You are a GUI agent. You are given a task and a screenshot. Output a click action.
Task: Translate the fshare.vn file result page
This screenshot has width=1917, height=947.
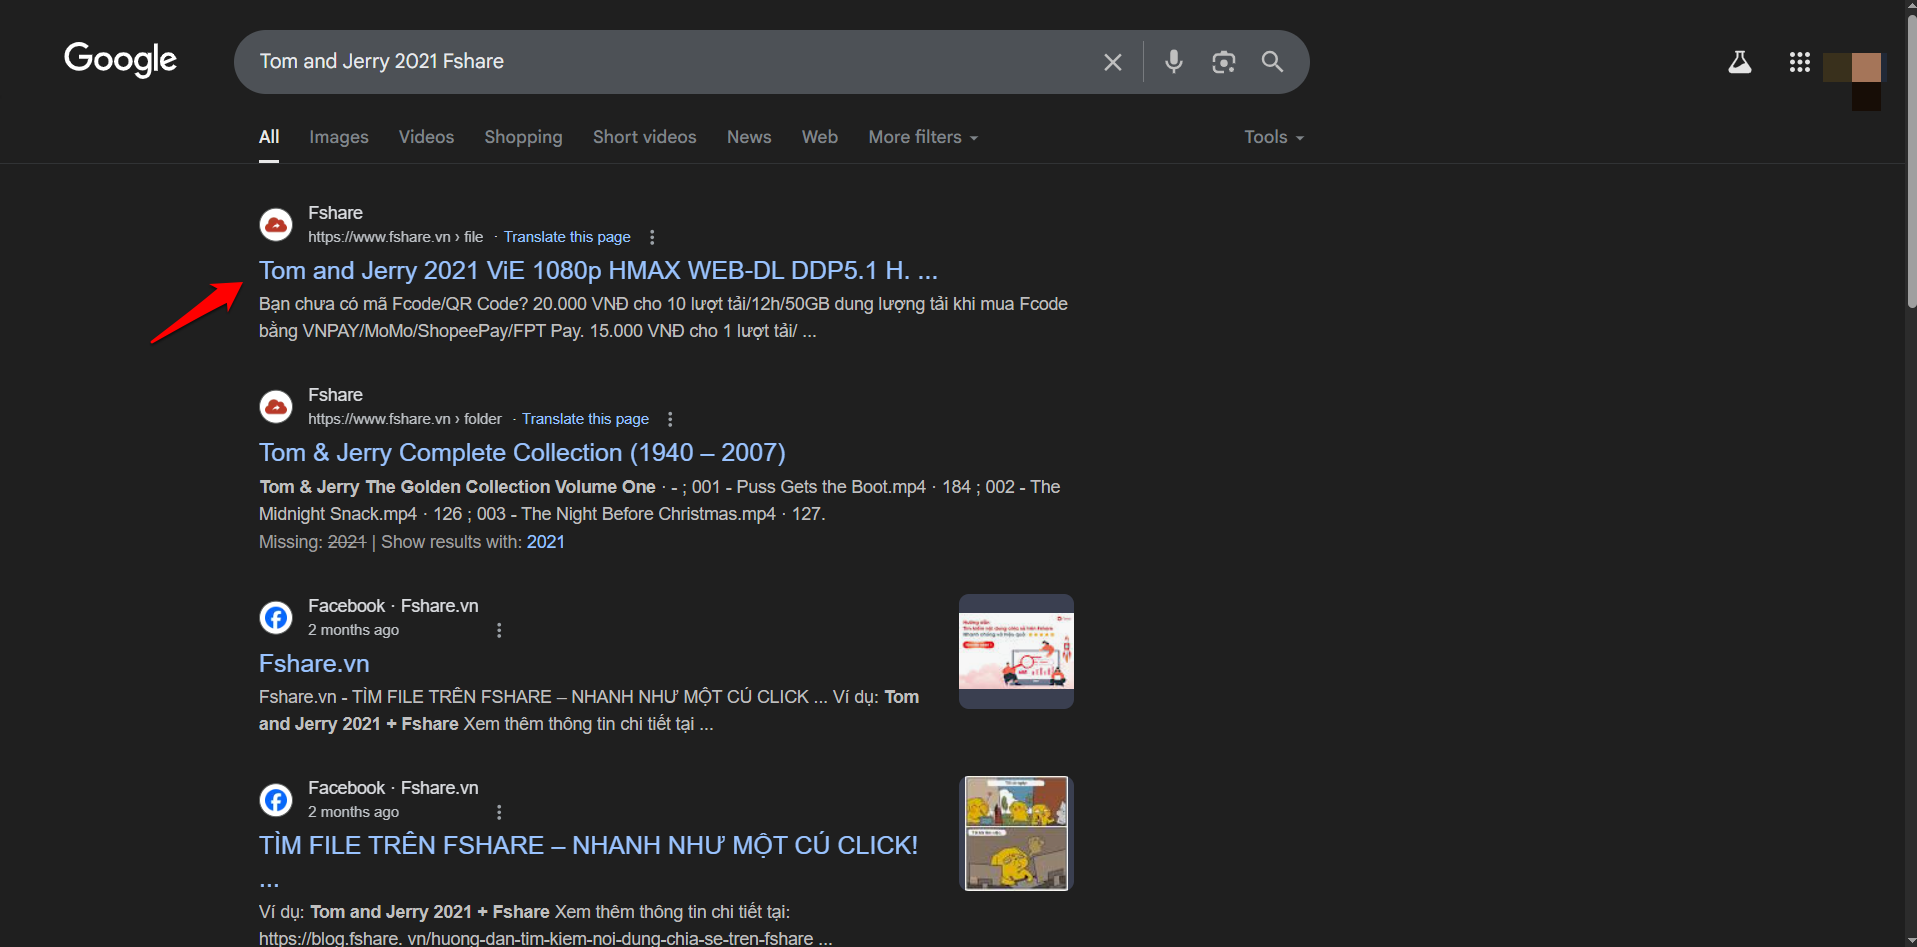(x=567, y=237)
